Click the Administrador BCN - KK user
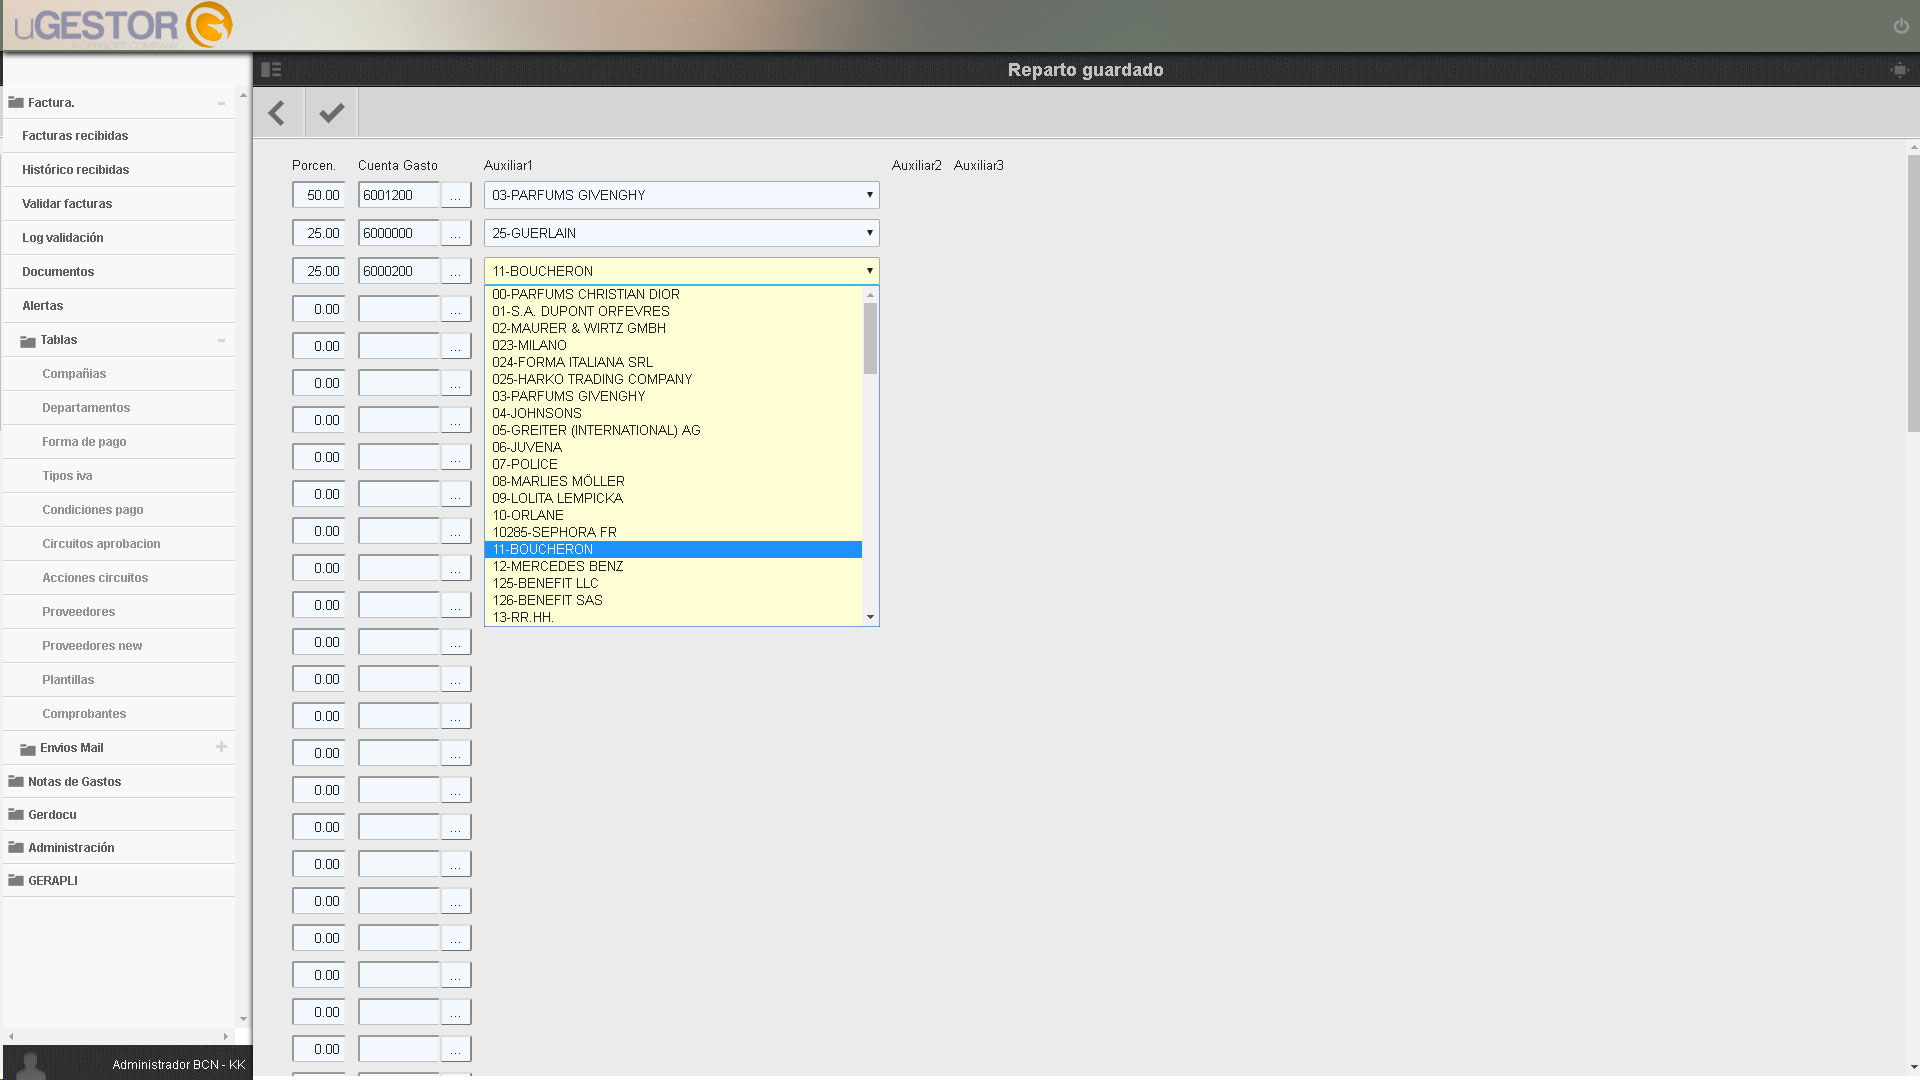Viewport: 1920px width, 1080px height. [x=178, y=1065]
